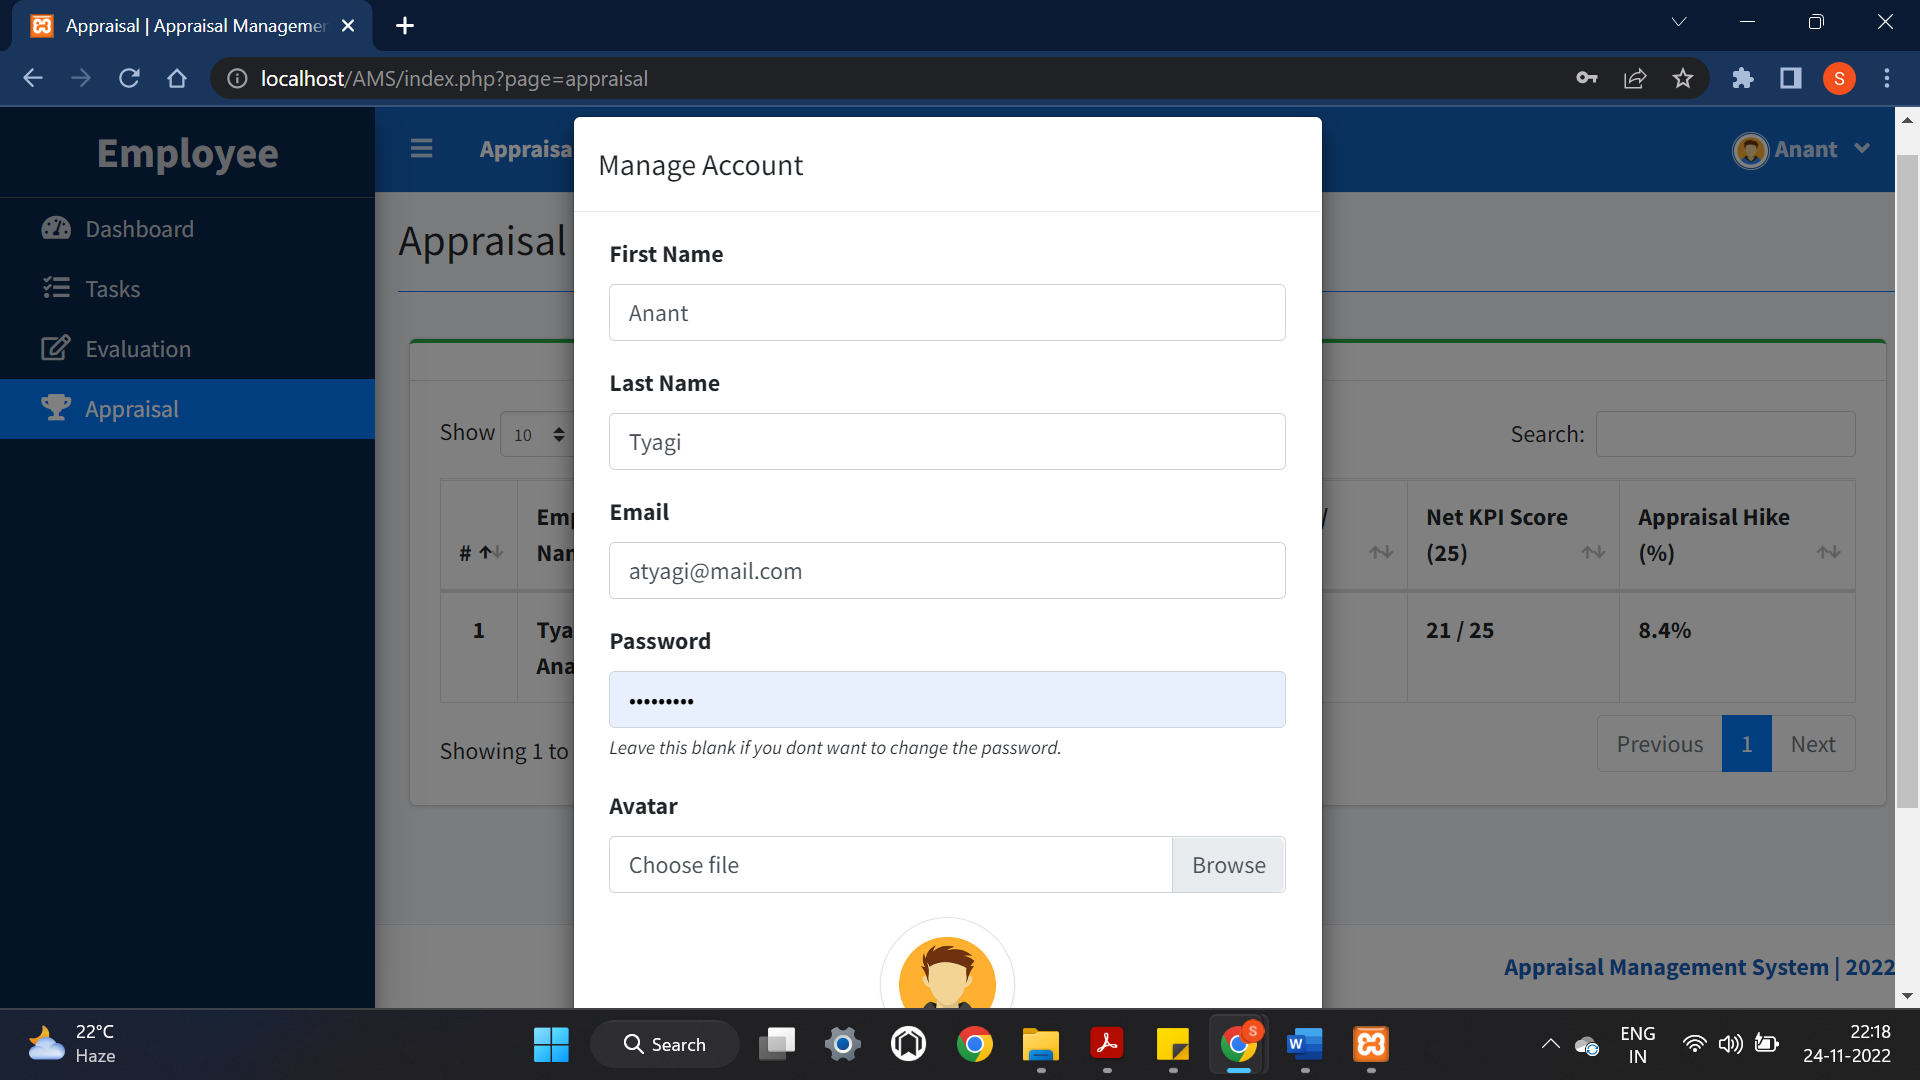
Task: Toggle sorting on Appraisal Hike column
Action: point(1830,552)
